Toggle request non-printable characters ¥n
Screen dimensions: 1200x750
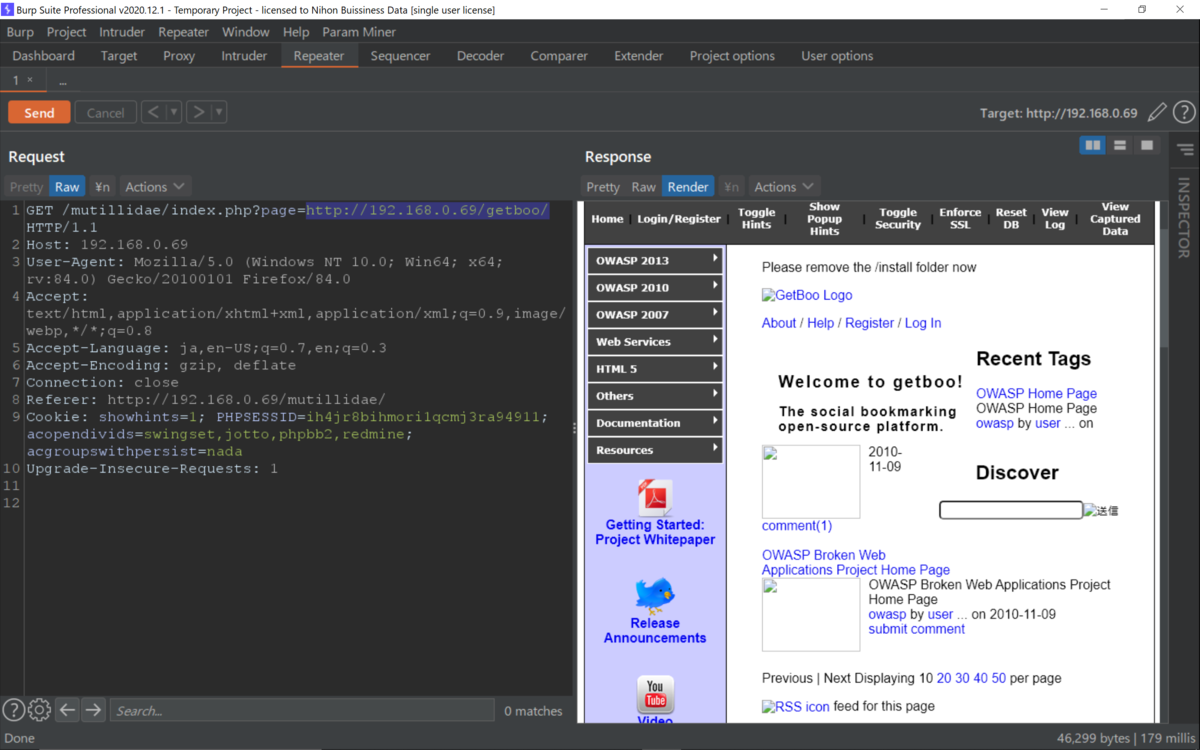tap(102, 186)
